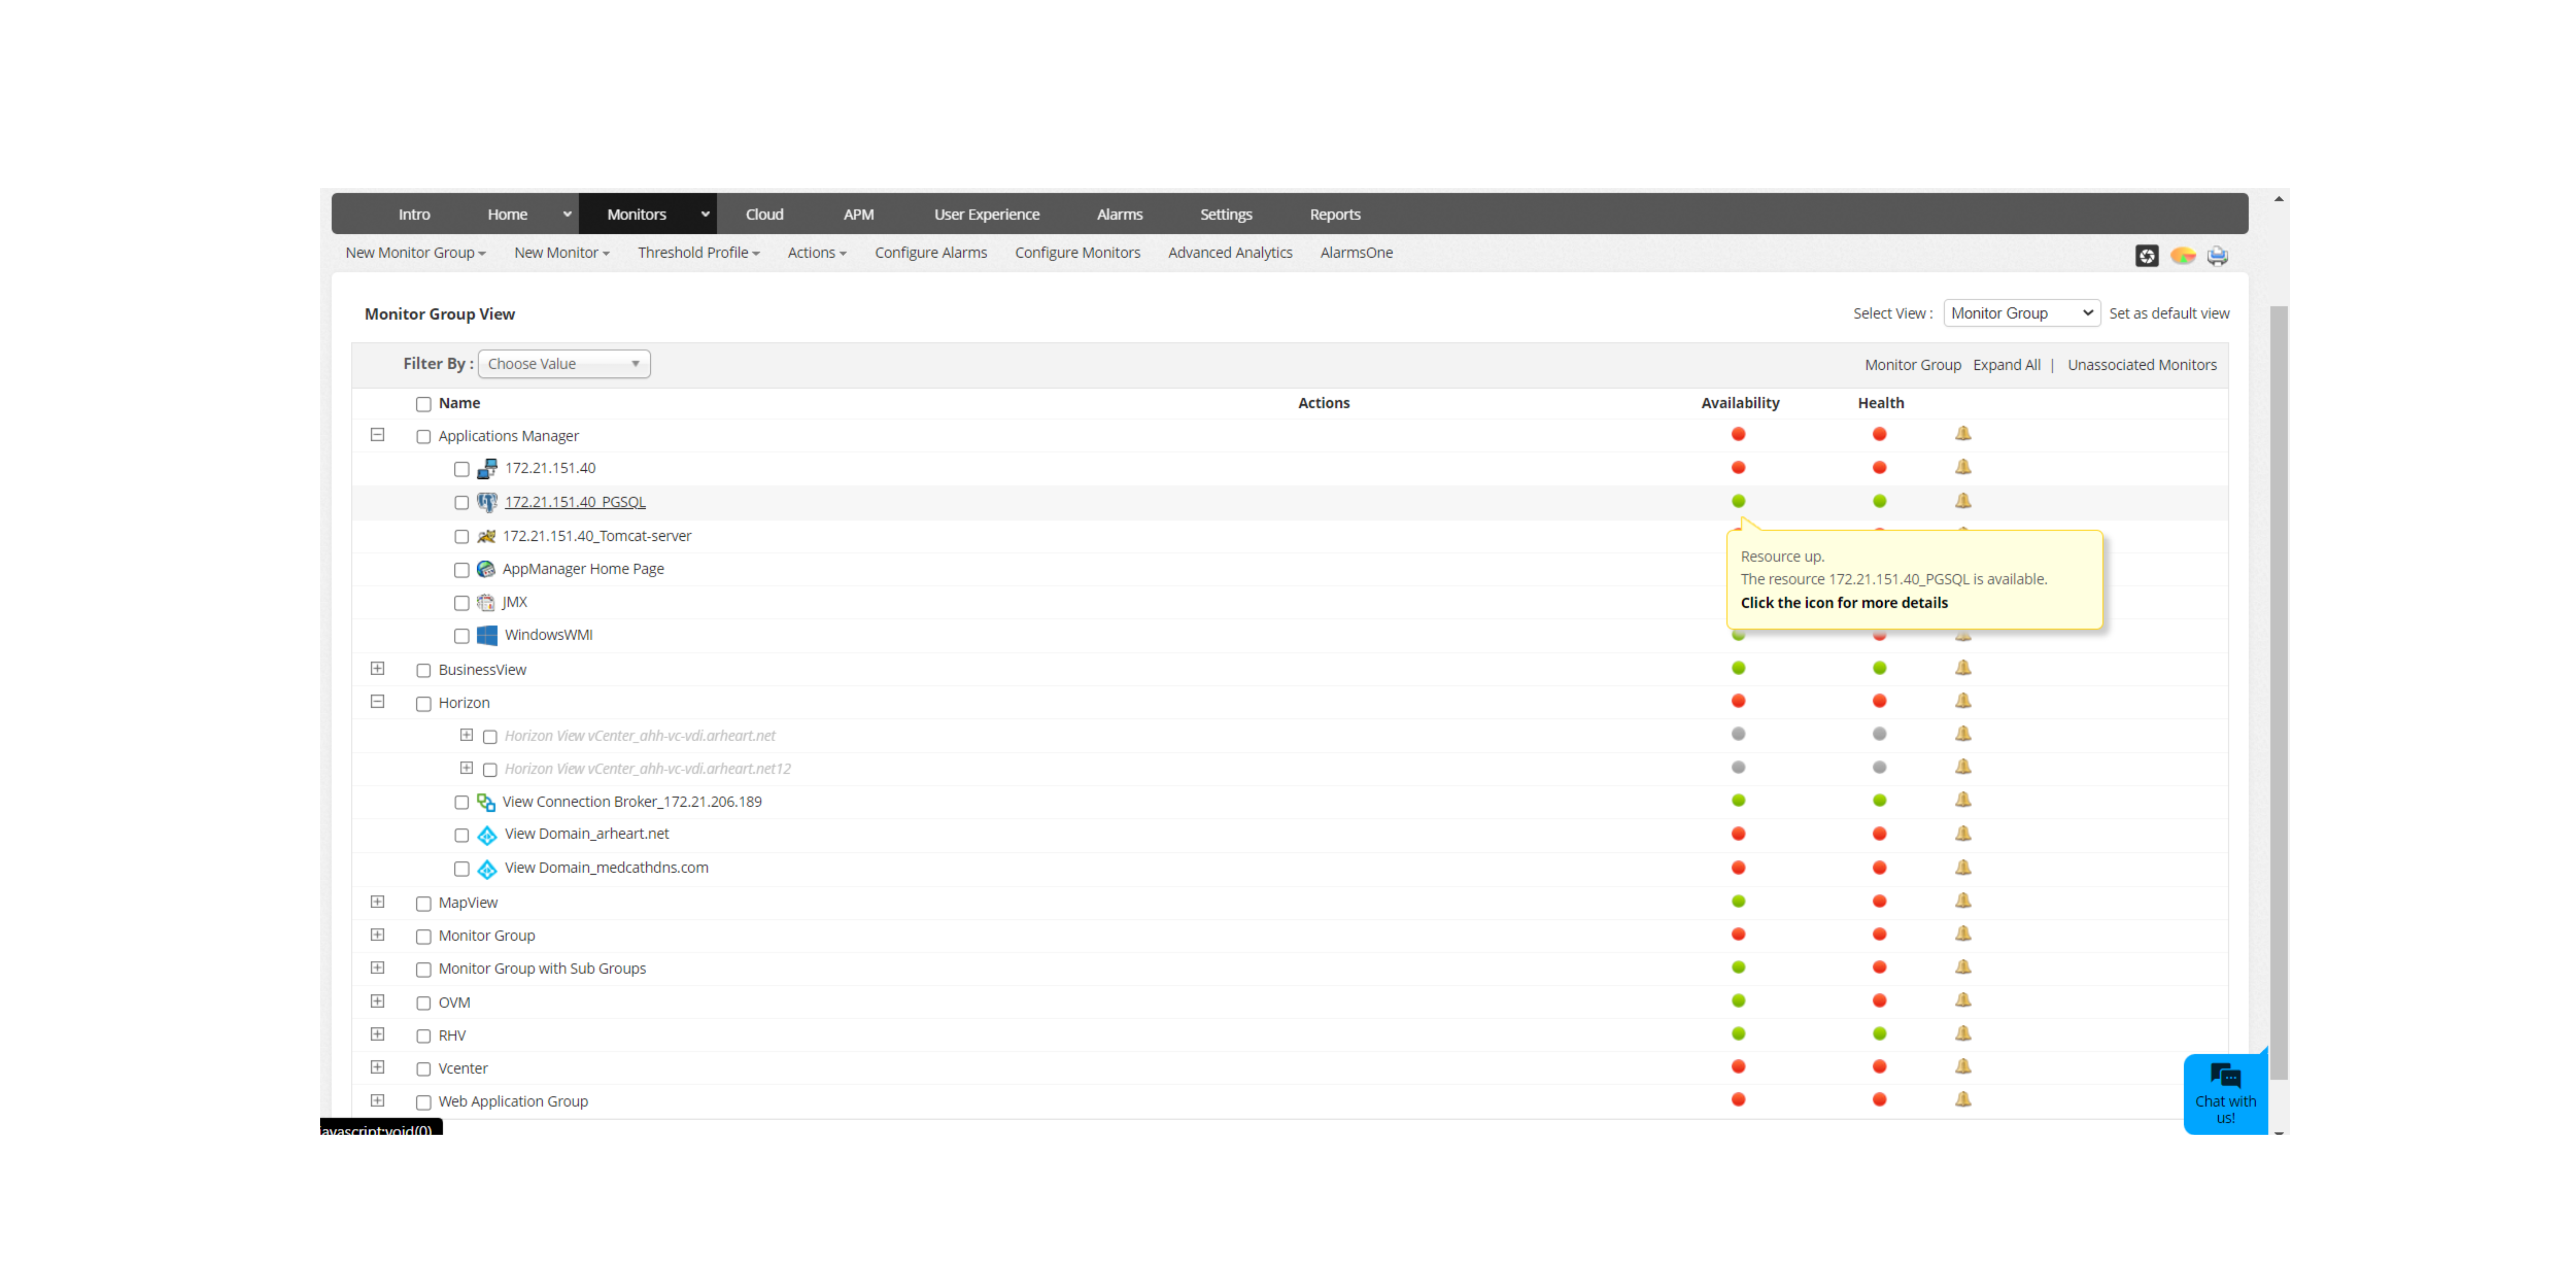This screenshot has width=2576, height=1288.
Task: Click the print icon at top right
Action: pyautogui.click(x=2218, y=256)
